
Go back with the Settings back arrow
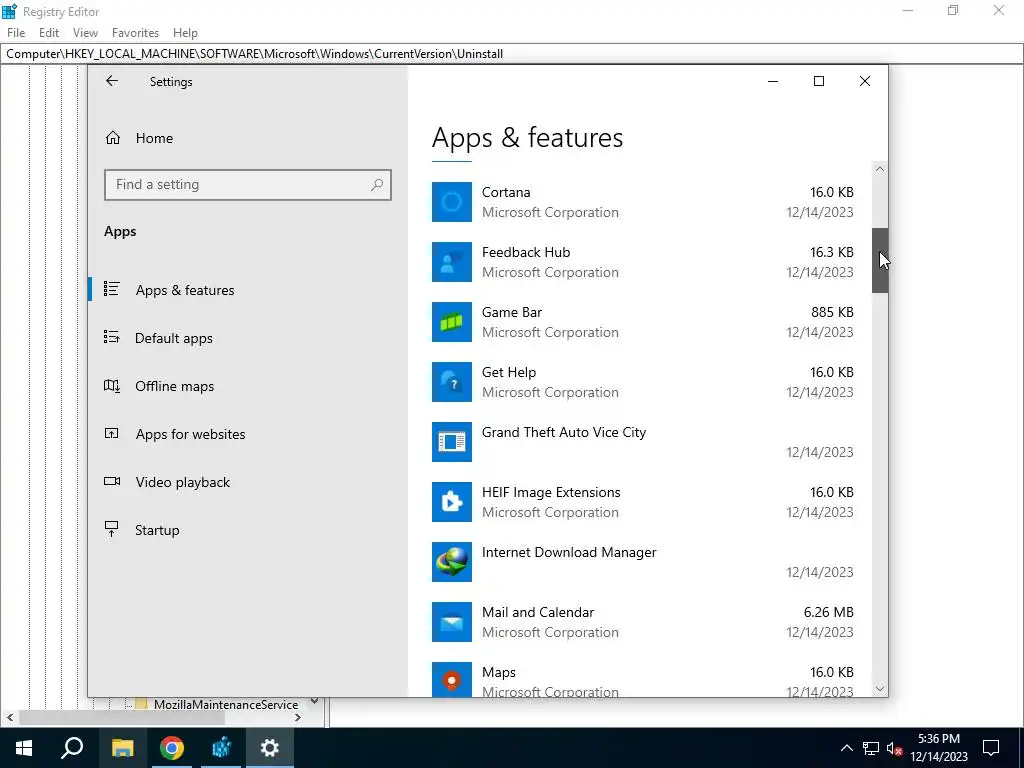tap(112, 81)
